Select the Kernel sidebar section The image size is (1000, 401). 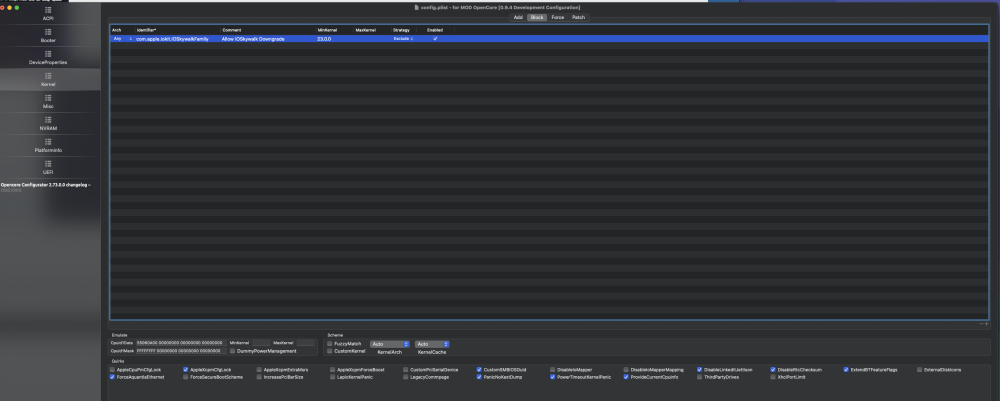(x=48, y=80)
